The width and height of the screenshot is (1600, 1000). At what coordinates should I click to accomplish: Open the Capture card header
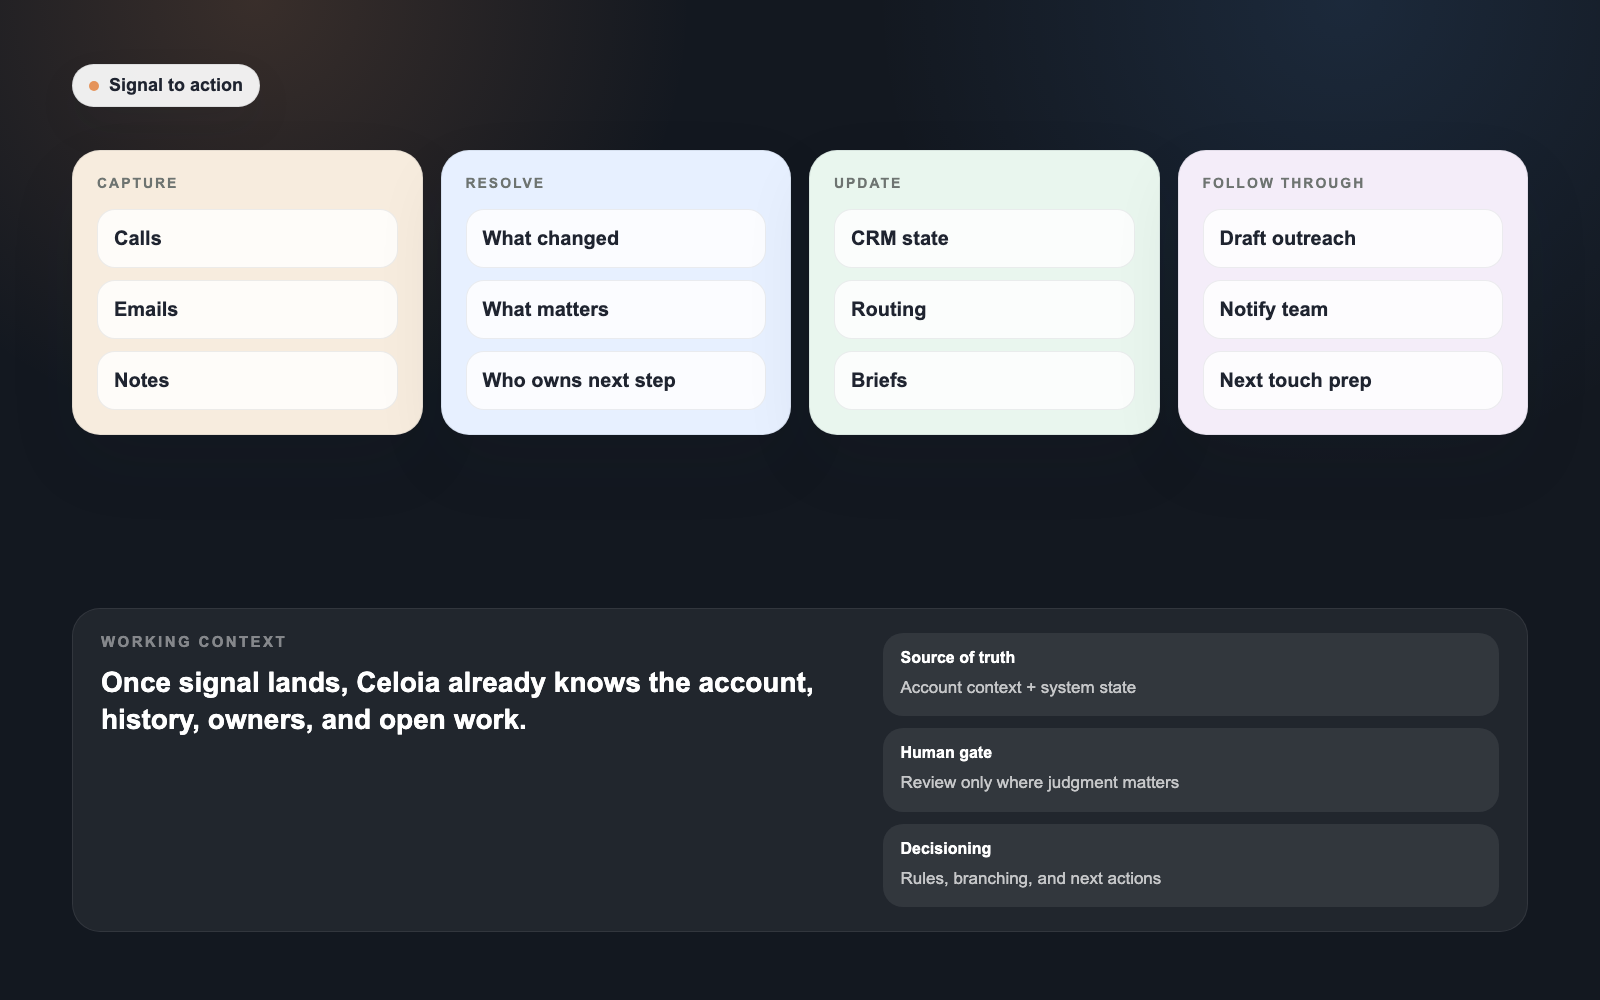[137, 183]
